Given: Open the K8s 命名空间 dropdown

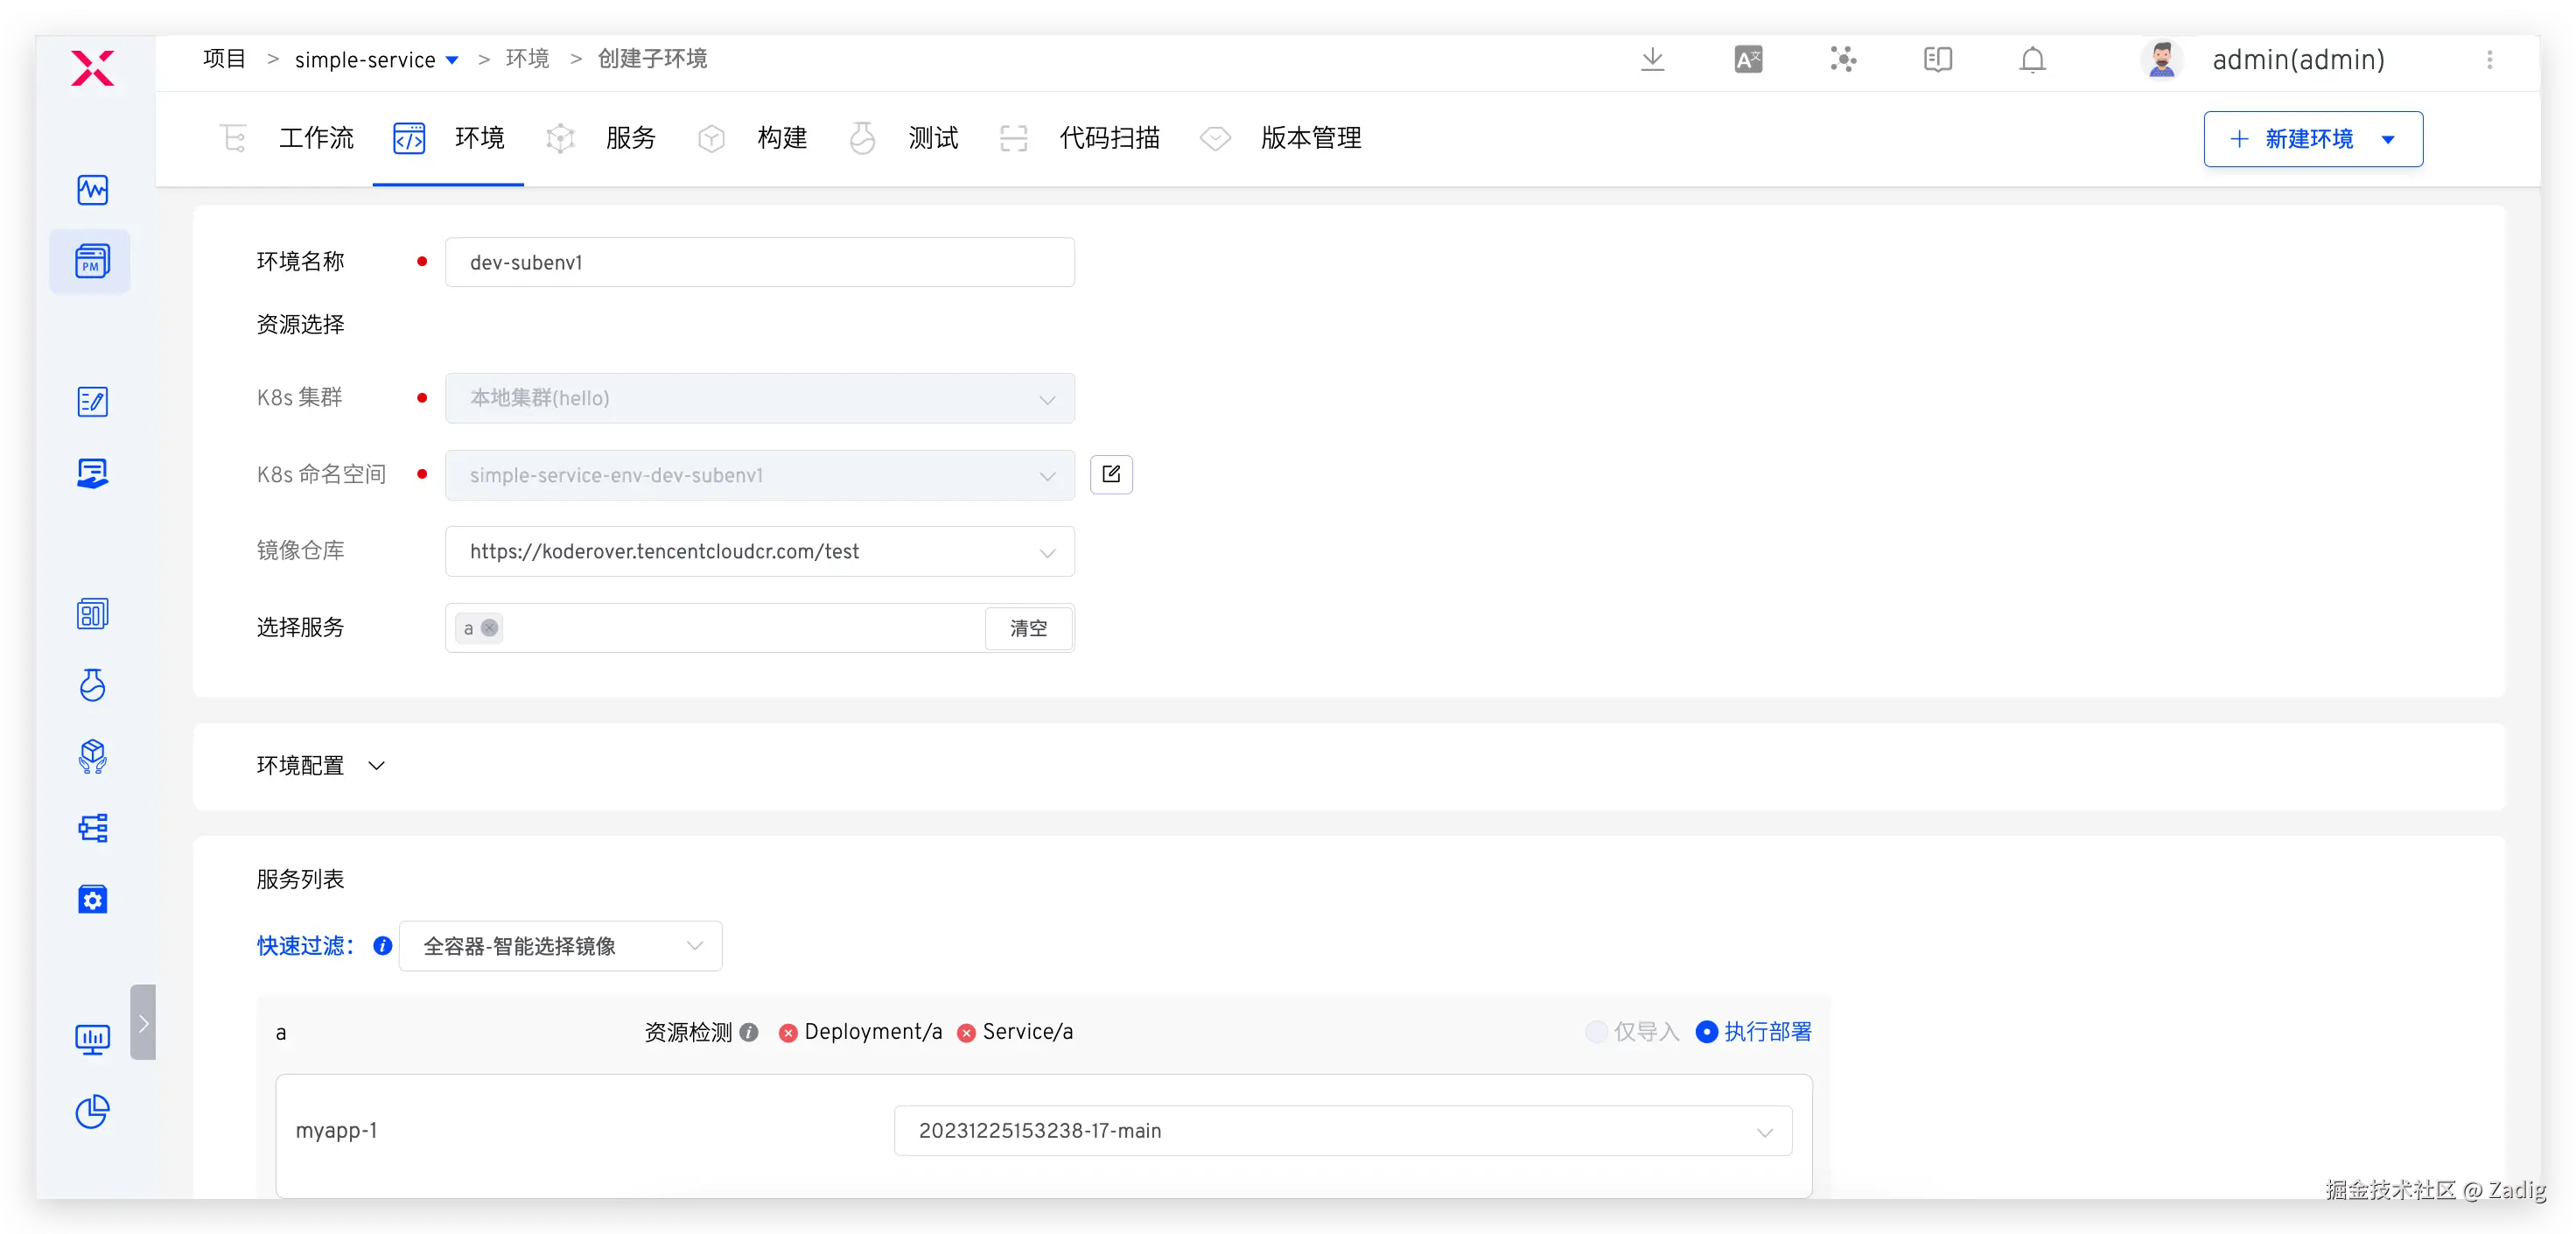Looking at the screenshot, I should 760,475.
